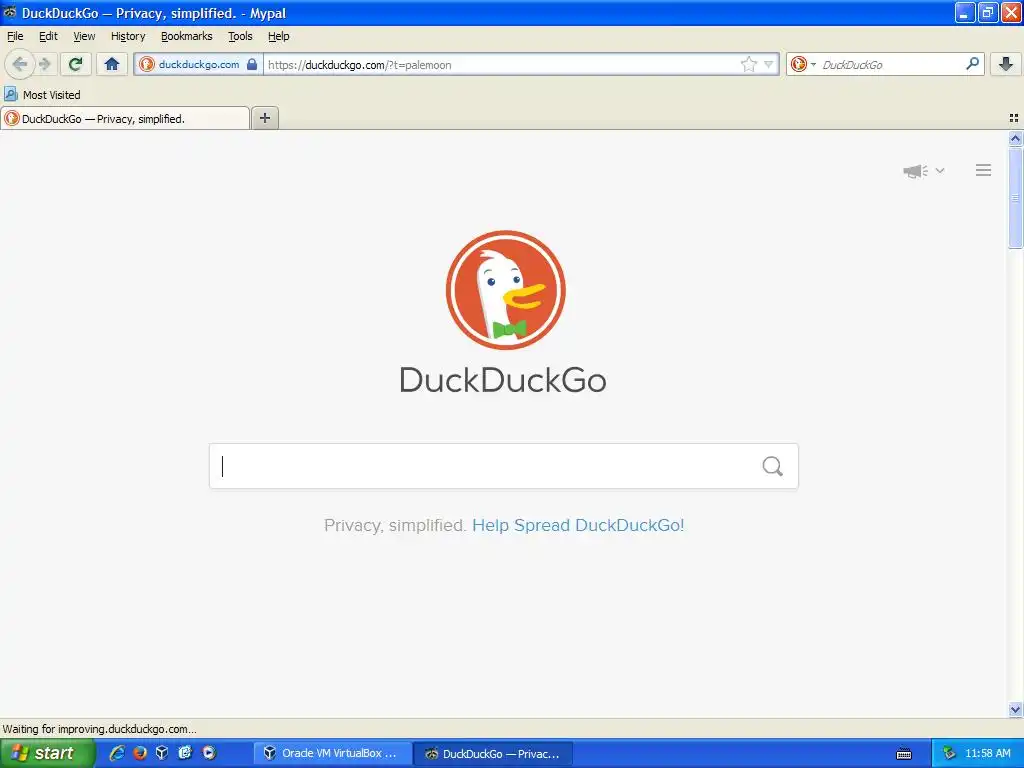Open a new tab with the plus button
This screenshot has width=1024, height=768.
(x=265, y=118)
